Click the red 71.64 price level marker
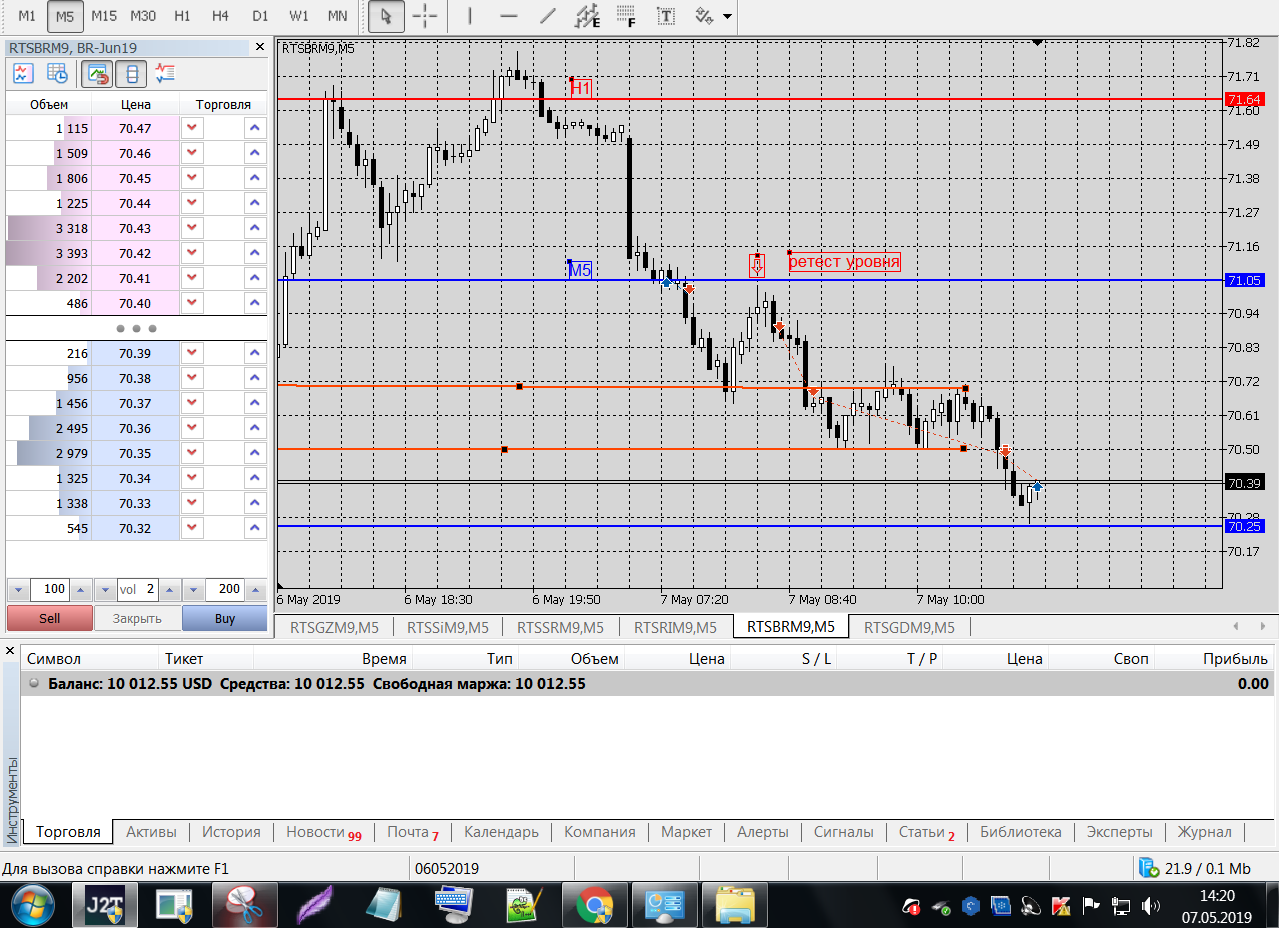Image resolution: width=1279 pixels, height=928 pixels. [x=1244, y=99]
